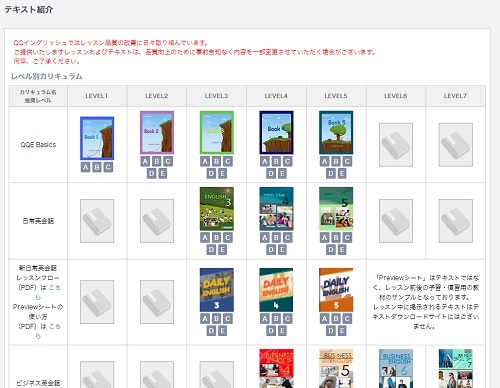Click D button under QQE Basics Book 3
Screen dimensions: 500x388
[211, 173]
